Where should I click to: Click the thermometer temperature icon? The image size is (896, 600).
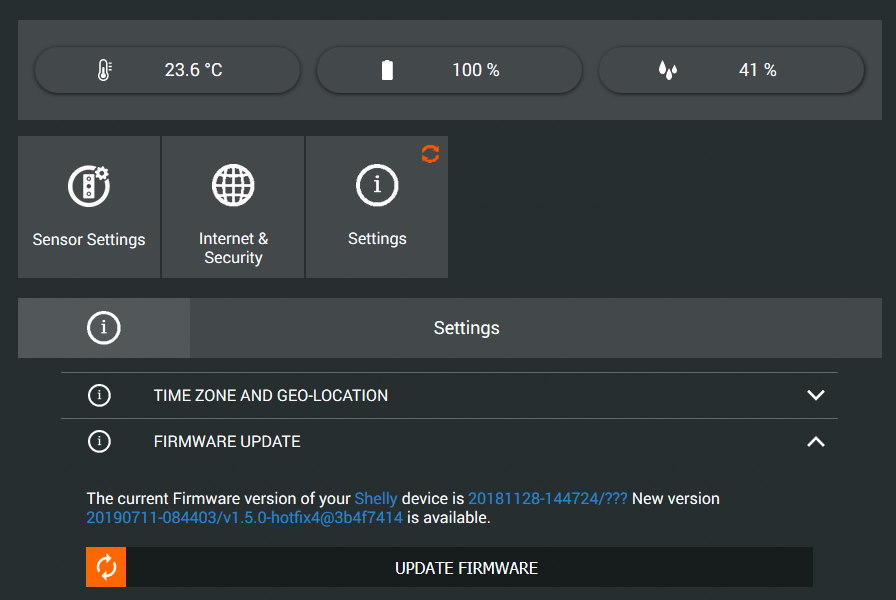point(105,70)
